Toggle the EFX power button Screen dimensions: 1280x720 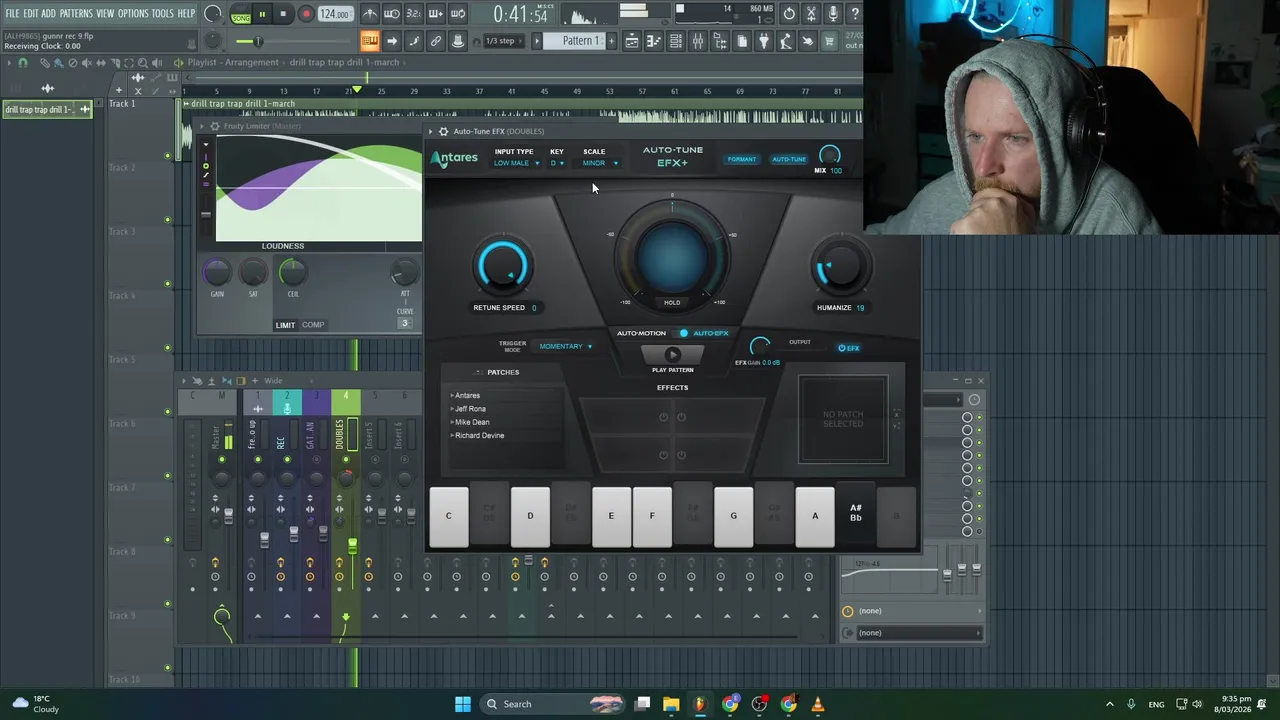[x=848, y=348]
